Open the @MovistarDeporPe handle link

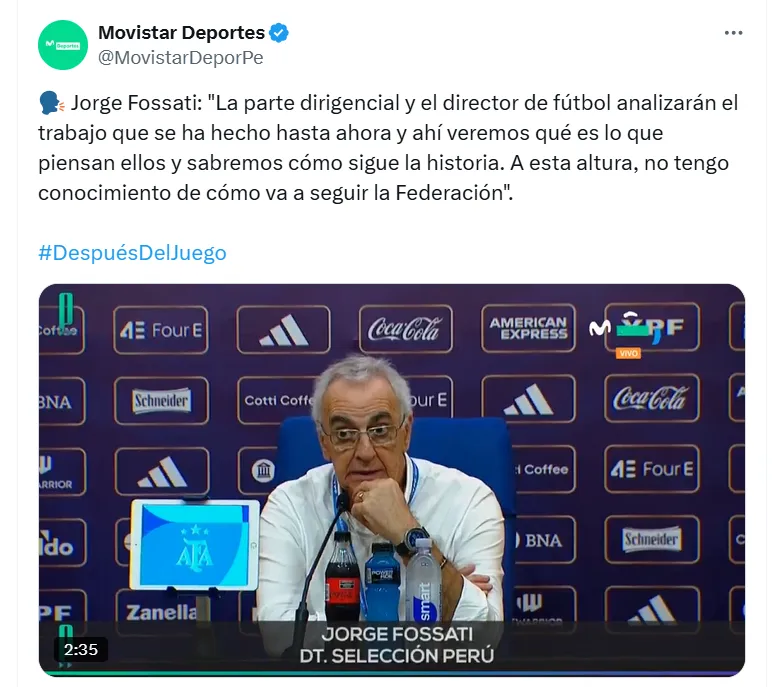(181, 58)
